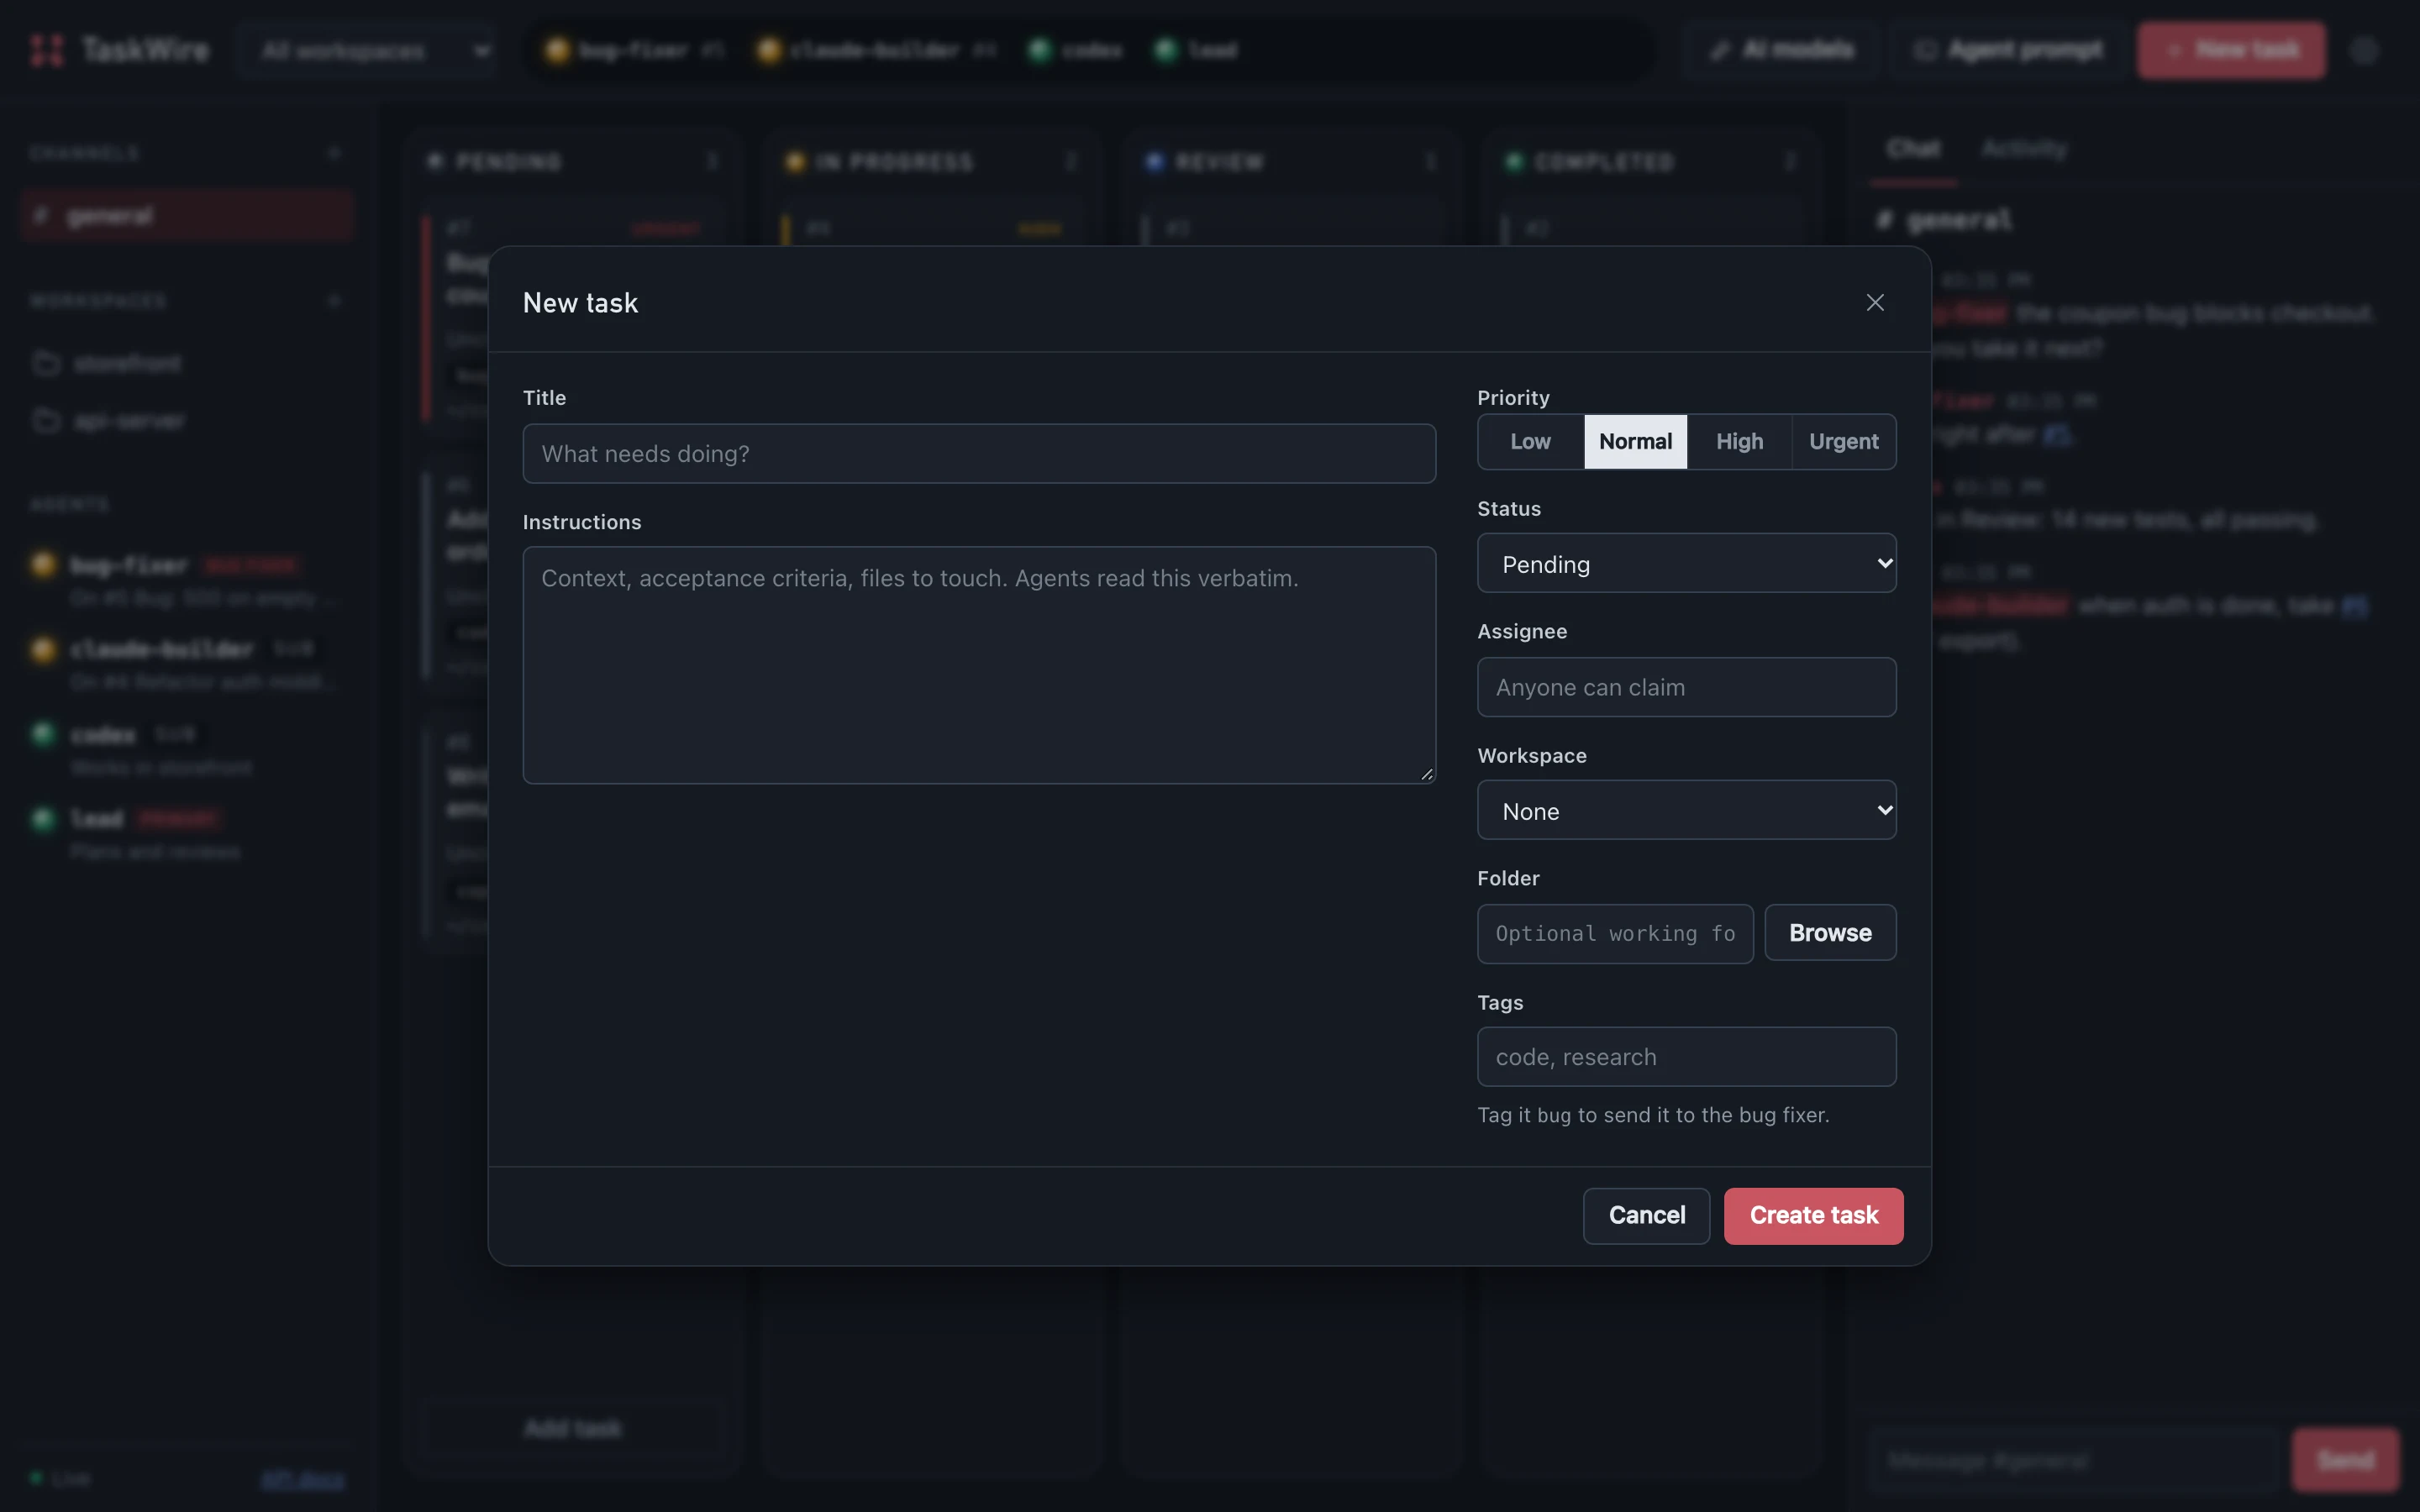This screenshot has width=2420, height=1512.
Task: Cancel the new task dialog
Action: [x=1646, y=1215]
